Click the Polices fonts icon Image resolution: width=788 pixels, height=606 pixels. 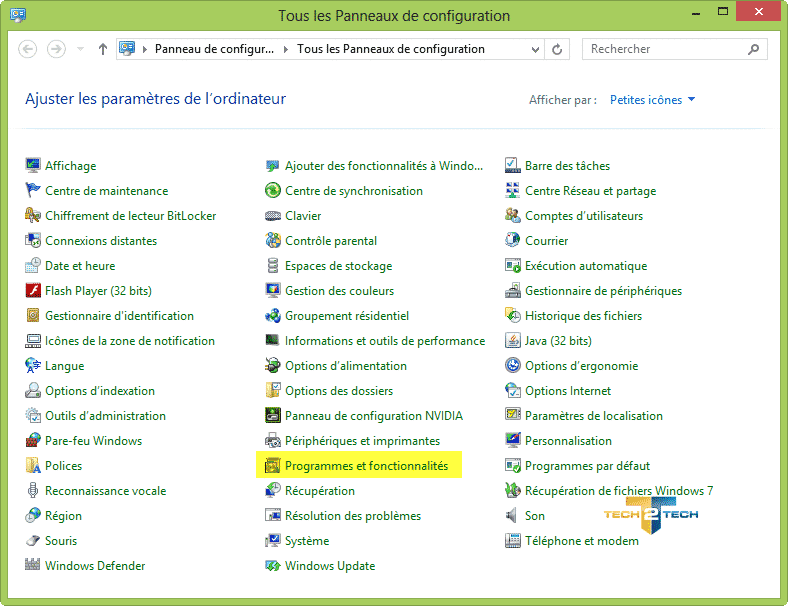coord(33,466)
